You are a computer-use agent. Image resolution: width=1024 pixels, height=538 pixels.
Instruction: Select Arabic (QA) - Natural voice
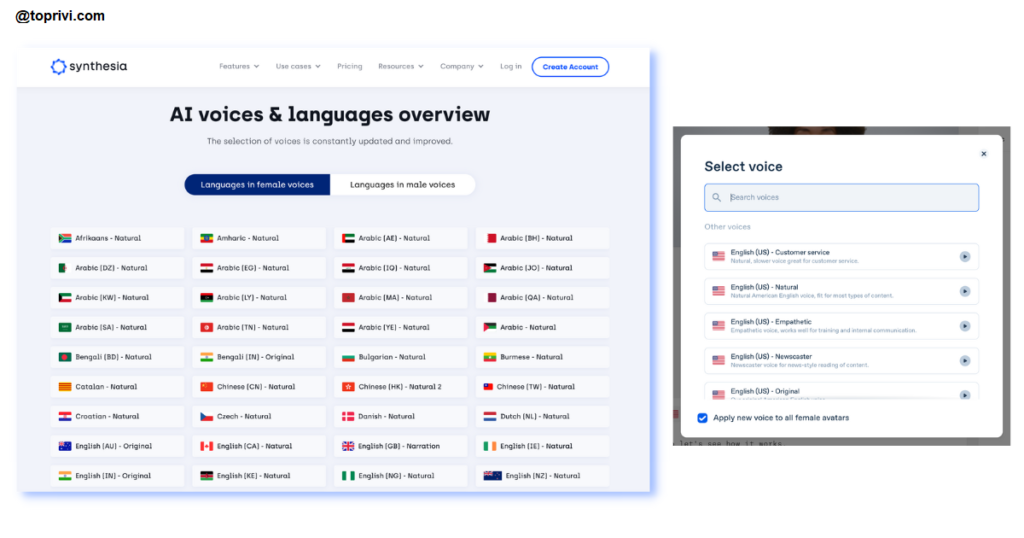click(543, 298)
